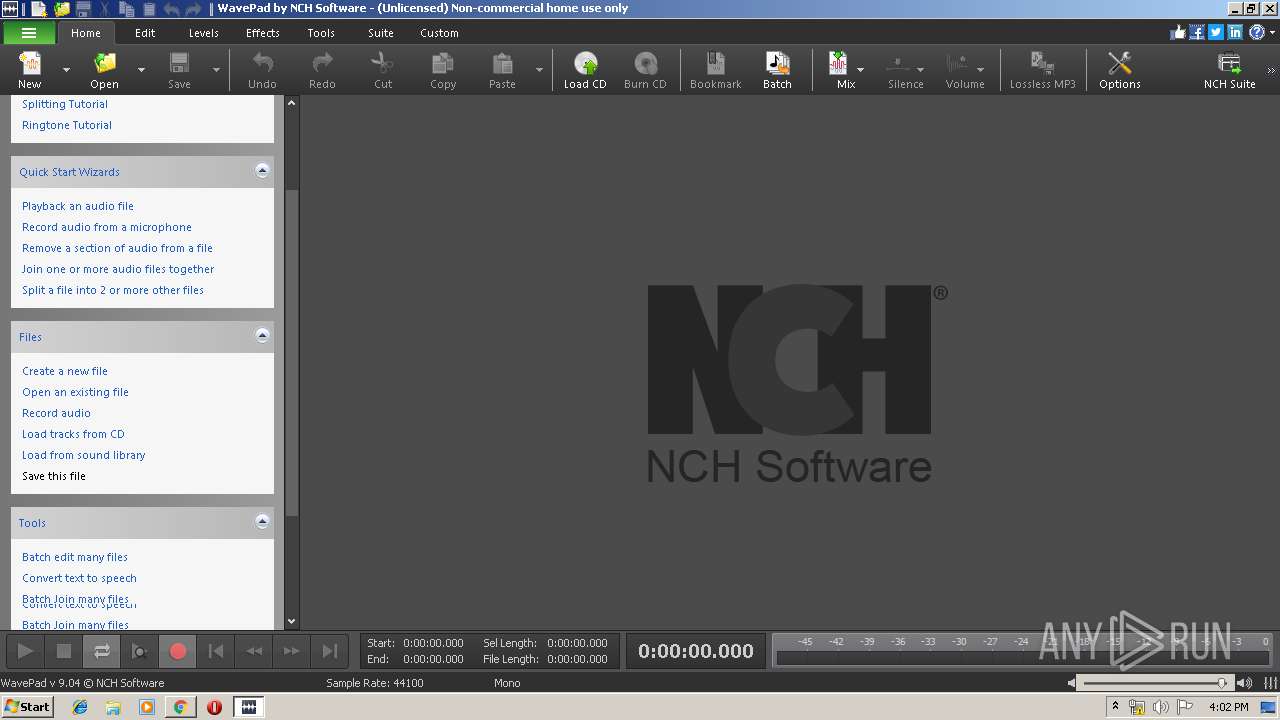The image size is (1280, 720).
Task: Click the Windows Start button
Action: (x=27, y=706)
